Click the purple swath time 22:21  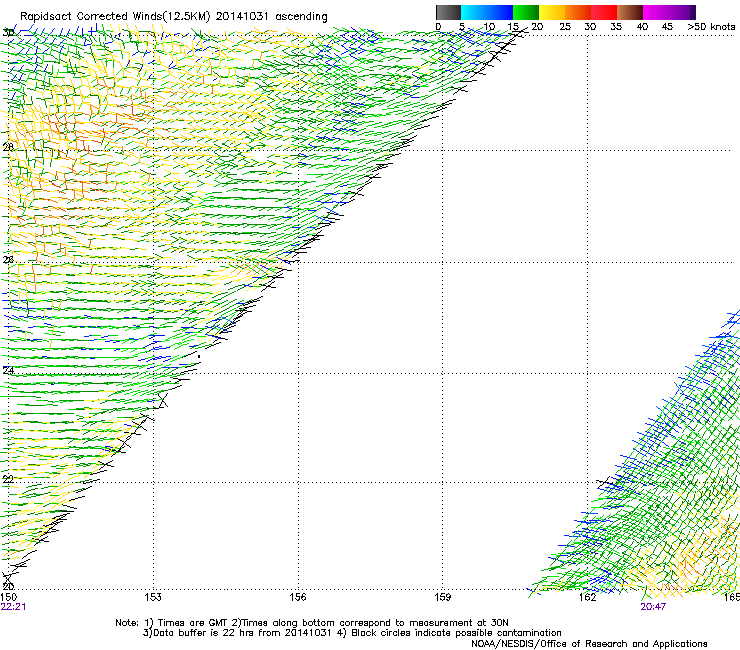[13, 607]
